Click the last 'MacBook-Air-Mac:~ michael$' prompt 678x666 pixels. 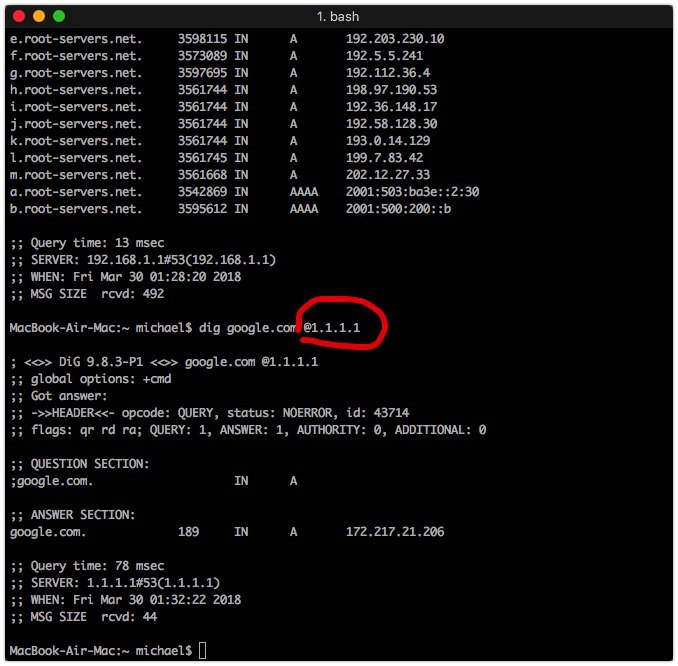[x=101, y=651]
